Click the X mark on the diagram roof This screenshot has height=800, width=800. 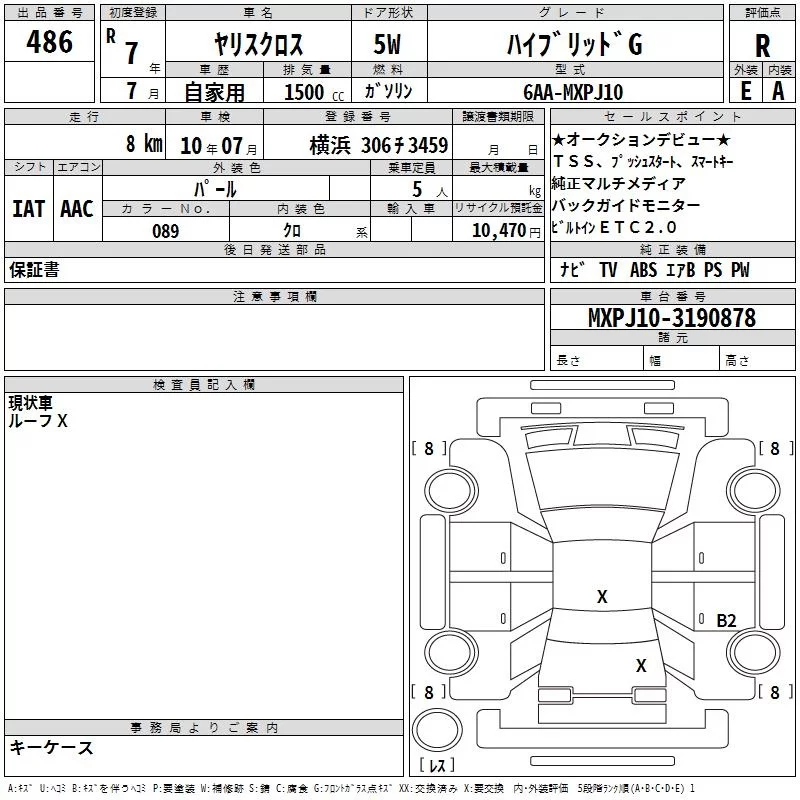pos(602,596)
